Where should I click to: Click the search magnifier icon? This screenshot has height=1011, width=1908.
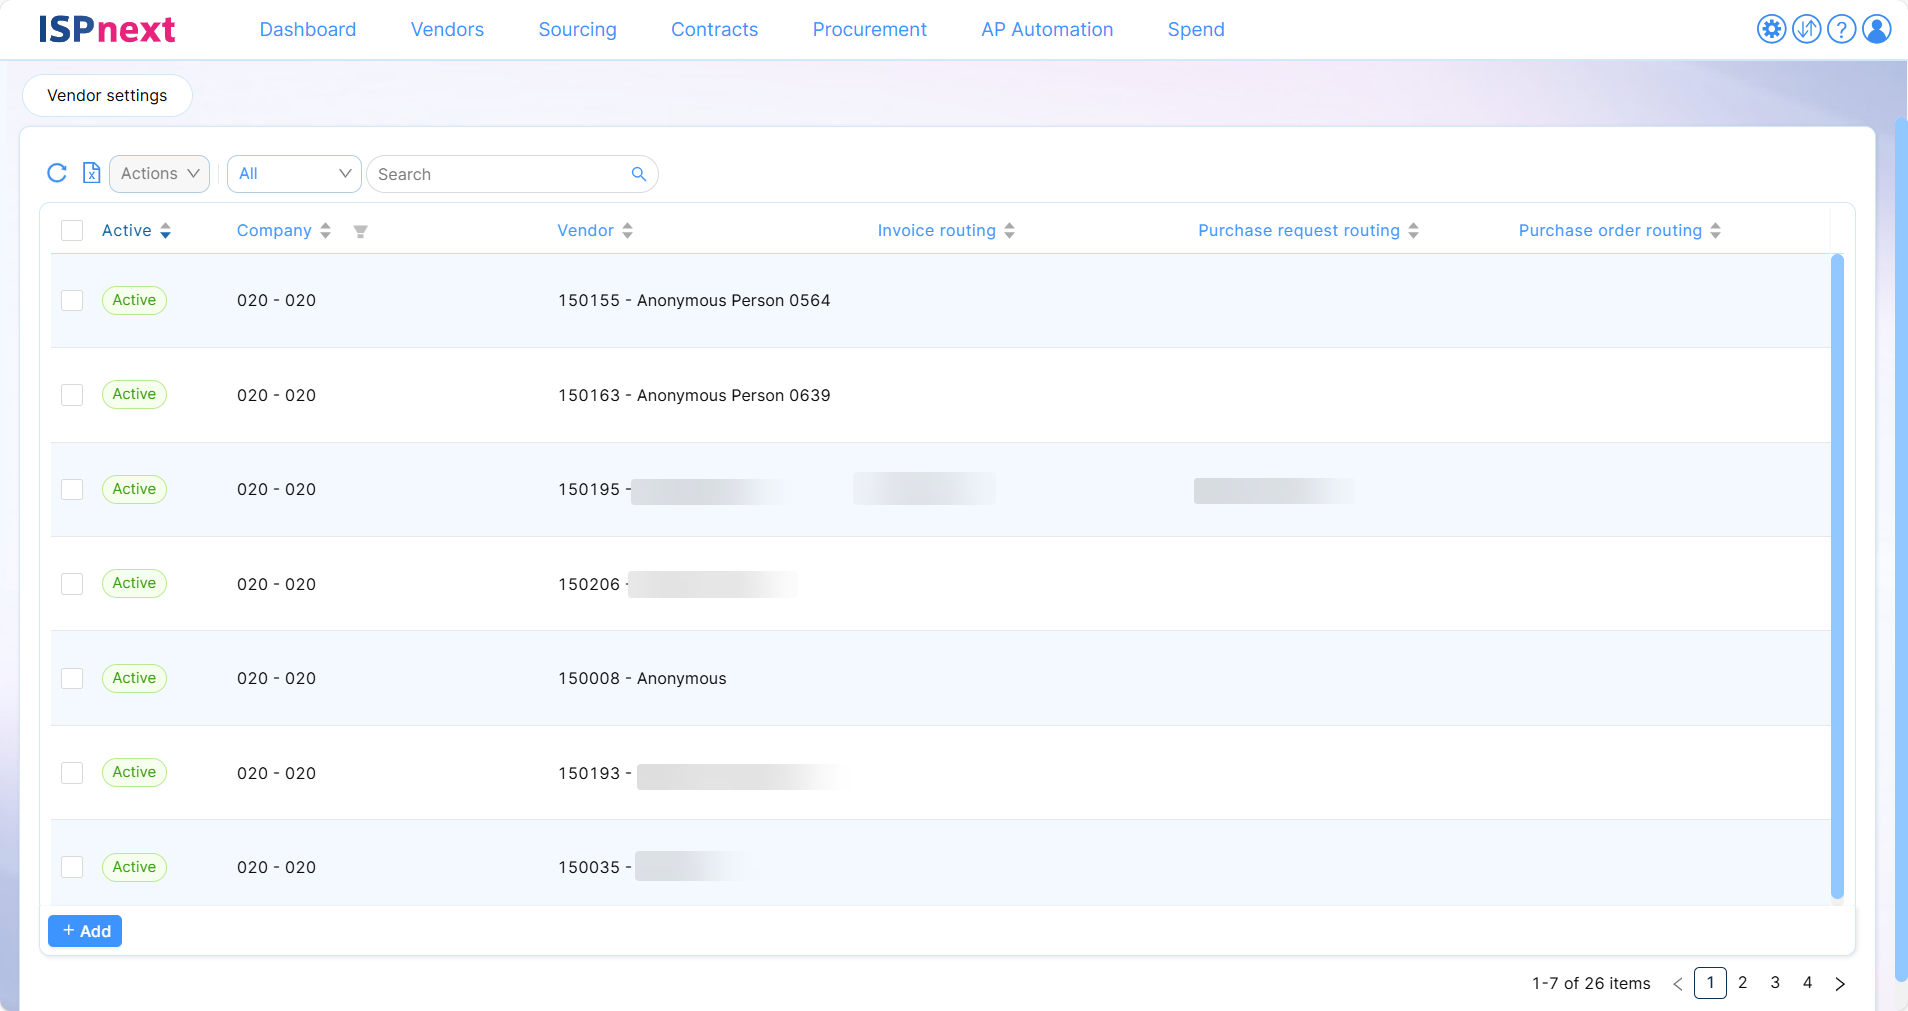[x=638, y=174]
